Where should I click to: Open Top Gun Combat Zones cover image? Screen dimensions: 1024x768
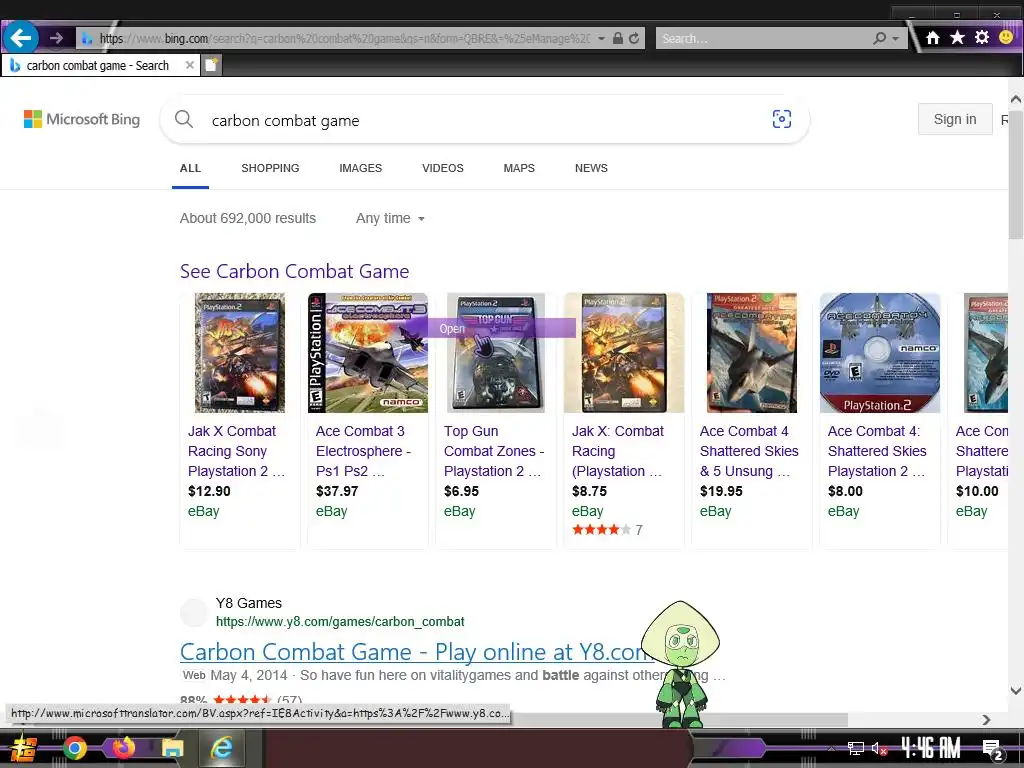pyautogui.click(x=496, y=353)
